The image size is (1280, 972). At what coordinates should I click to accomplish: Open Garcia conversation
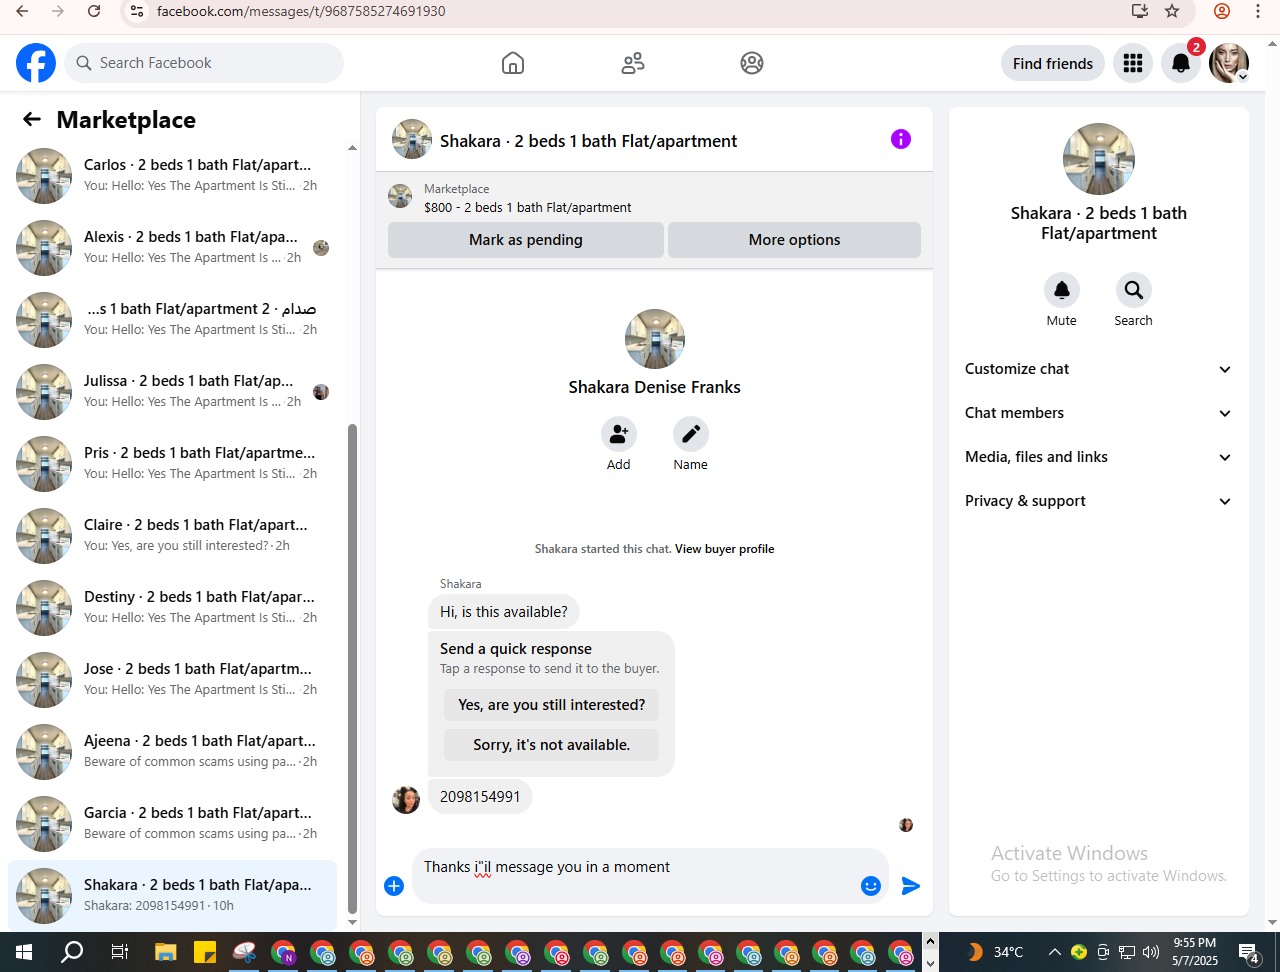point(173,824)
